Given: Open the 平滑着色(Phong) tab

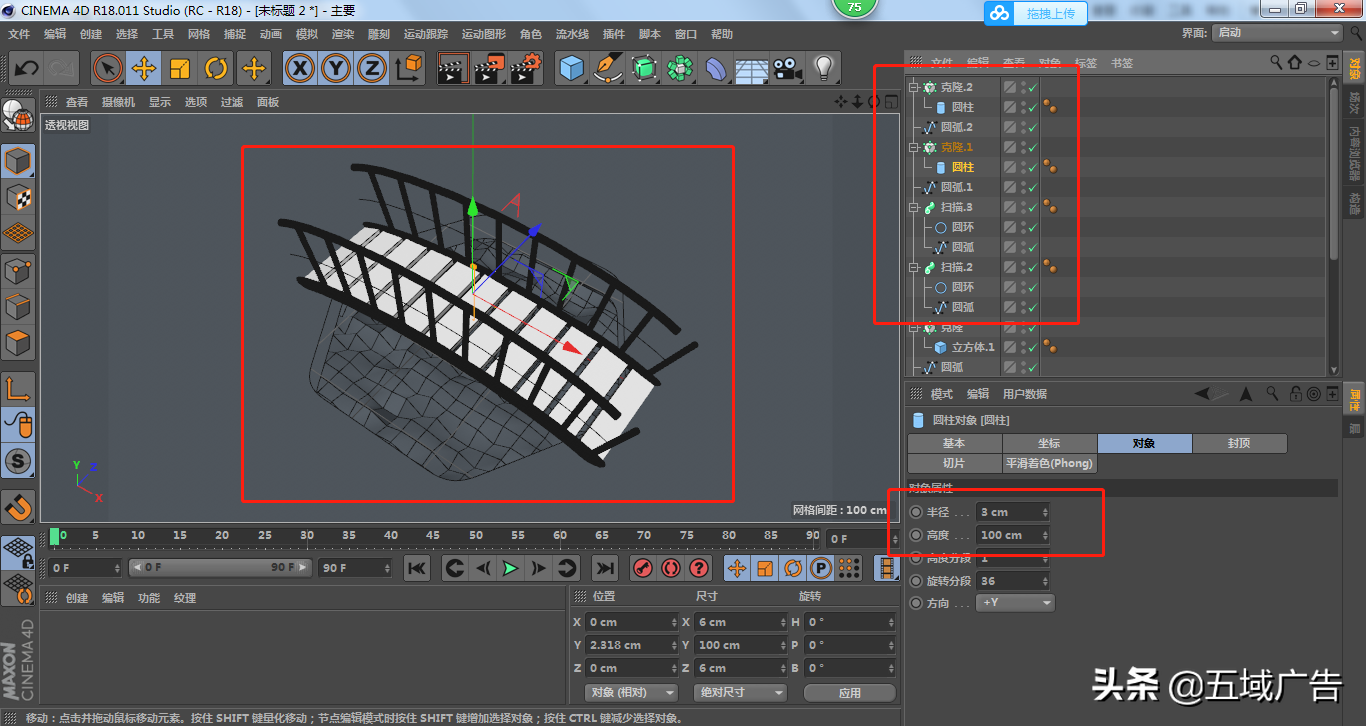Looking at the screenshot, I should 1050,464.
